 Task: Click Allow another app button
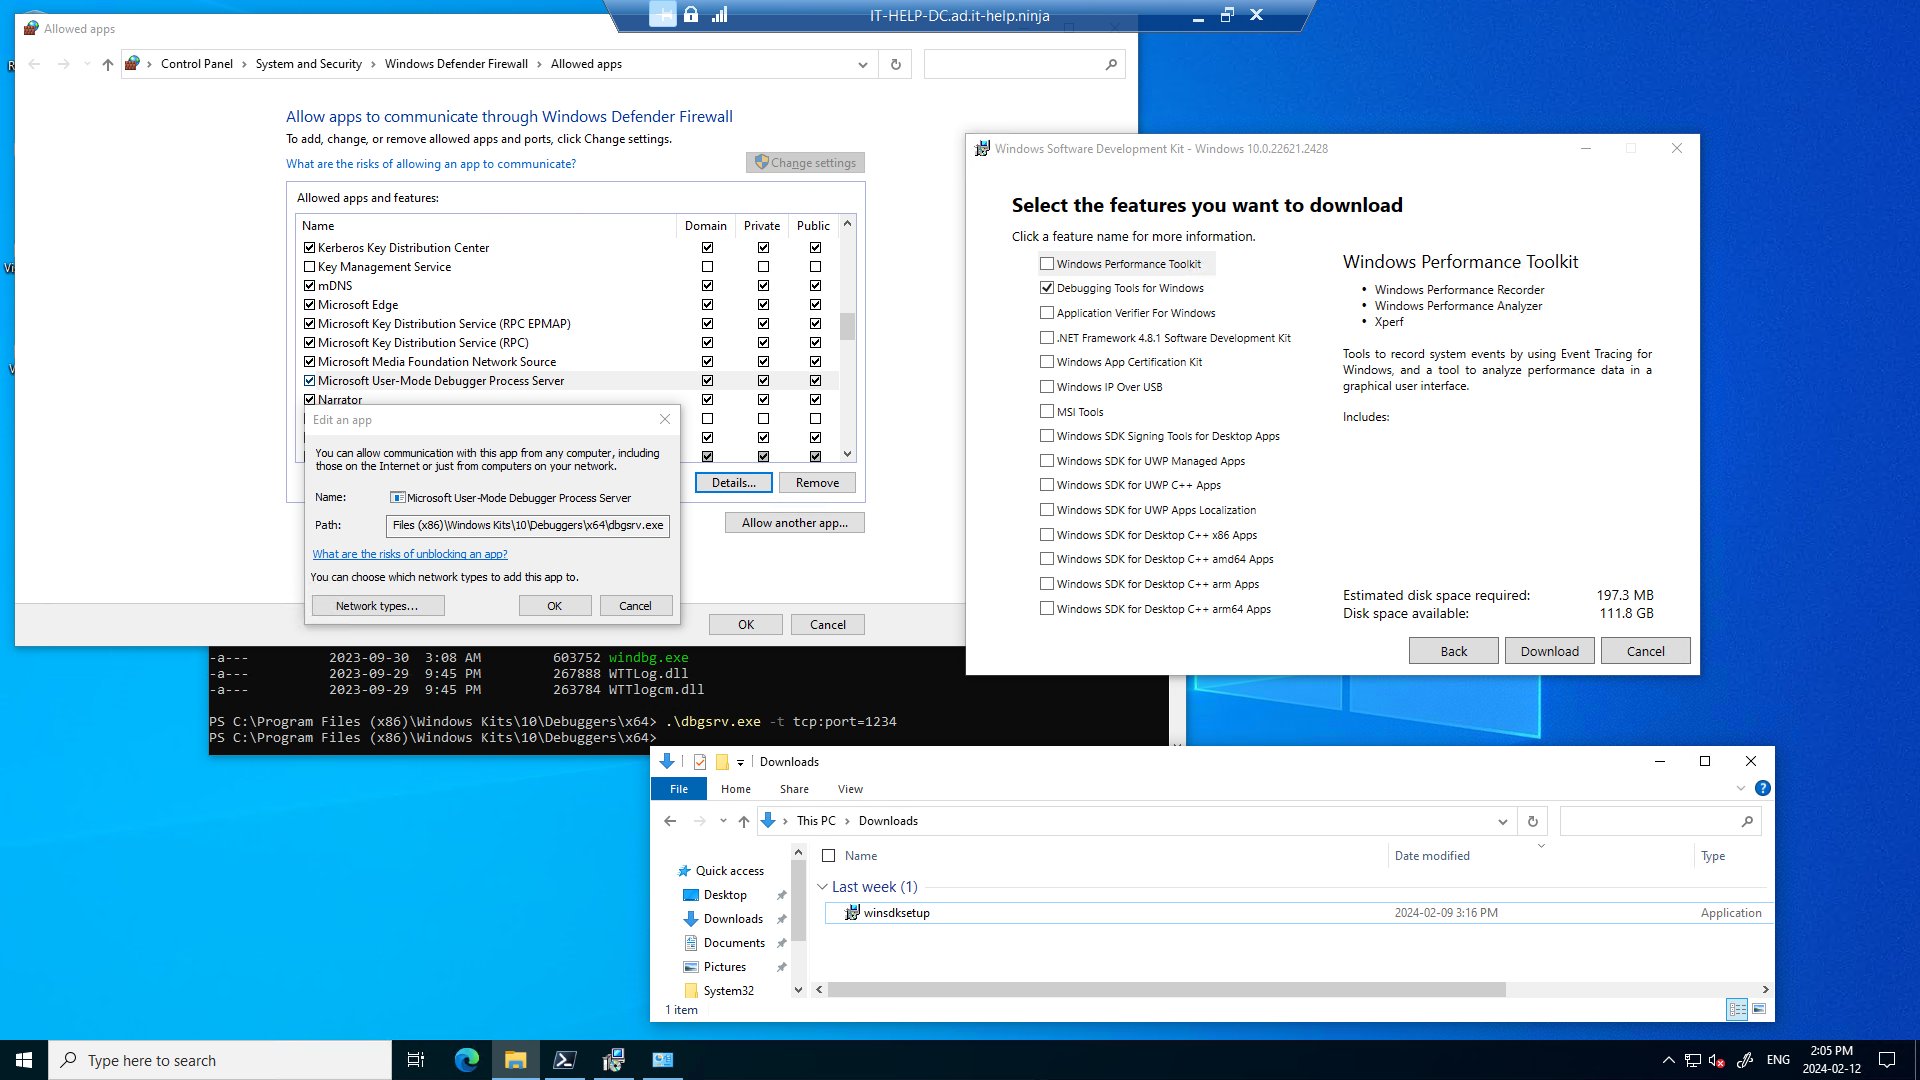pos(794,523)
